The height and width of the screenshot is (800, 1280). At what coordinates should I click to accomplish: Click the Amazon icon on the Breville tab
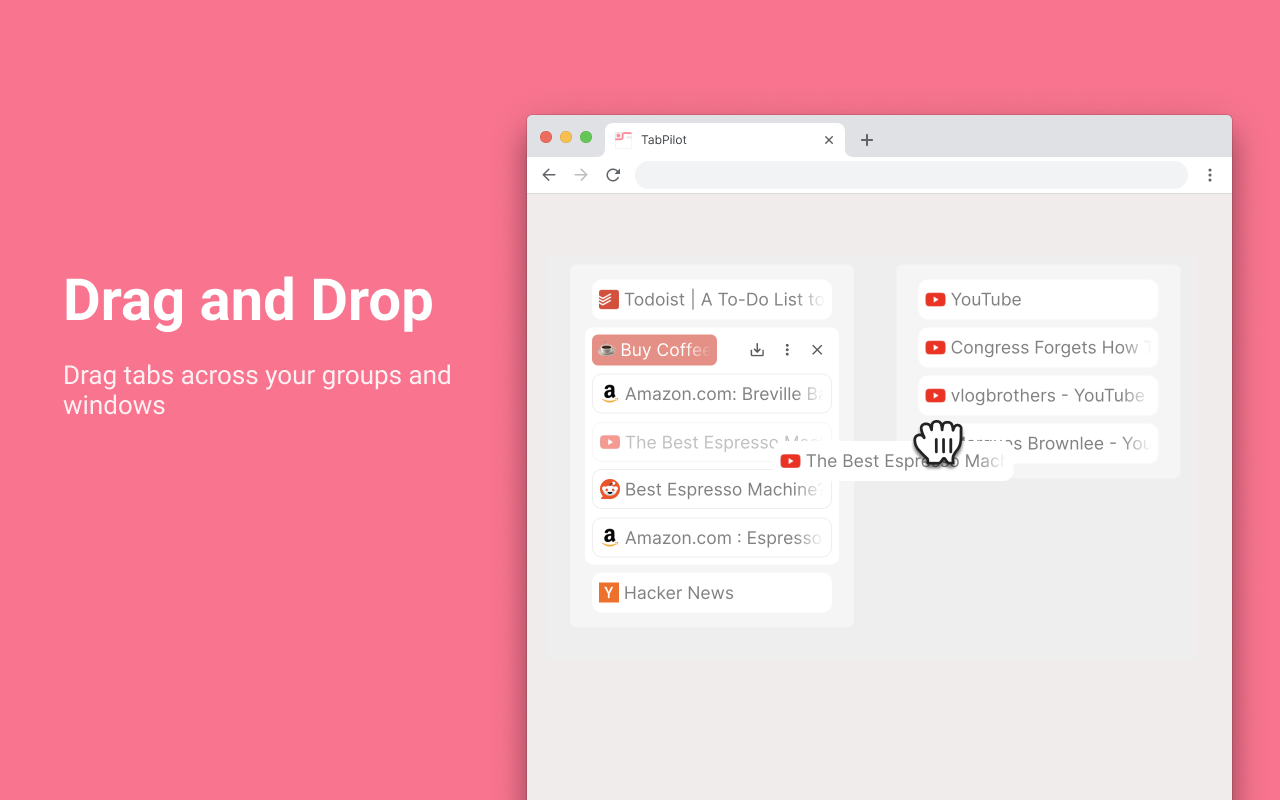[x=609, y=393]
